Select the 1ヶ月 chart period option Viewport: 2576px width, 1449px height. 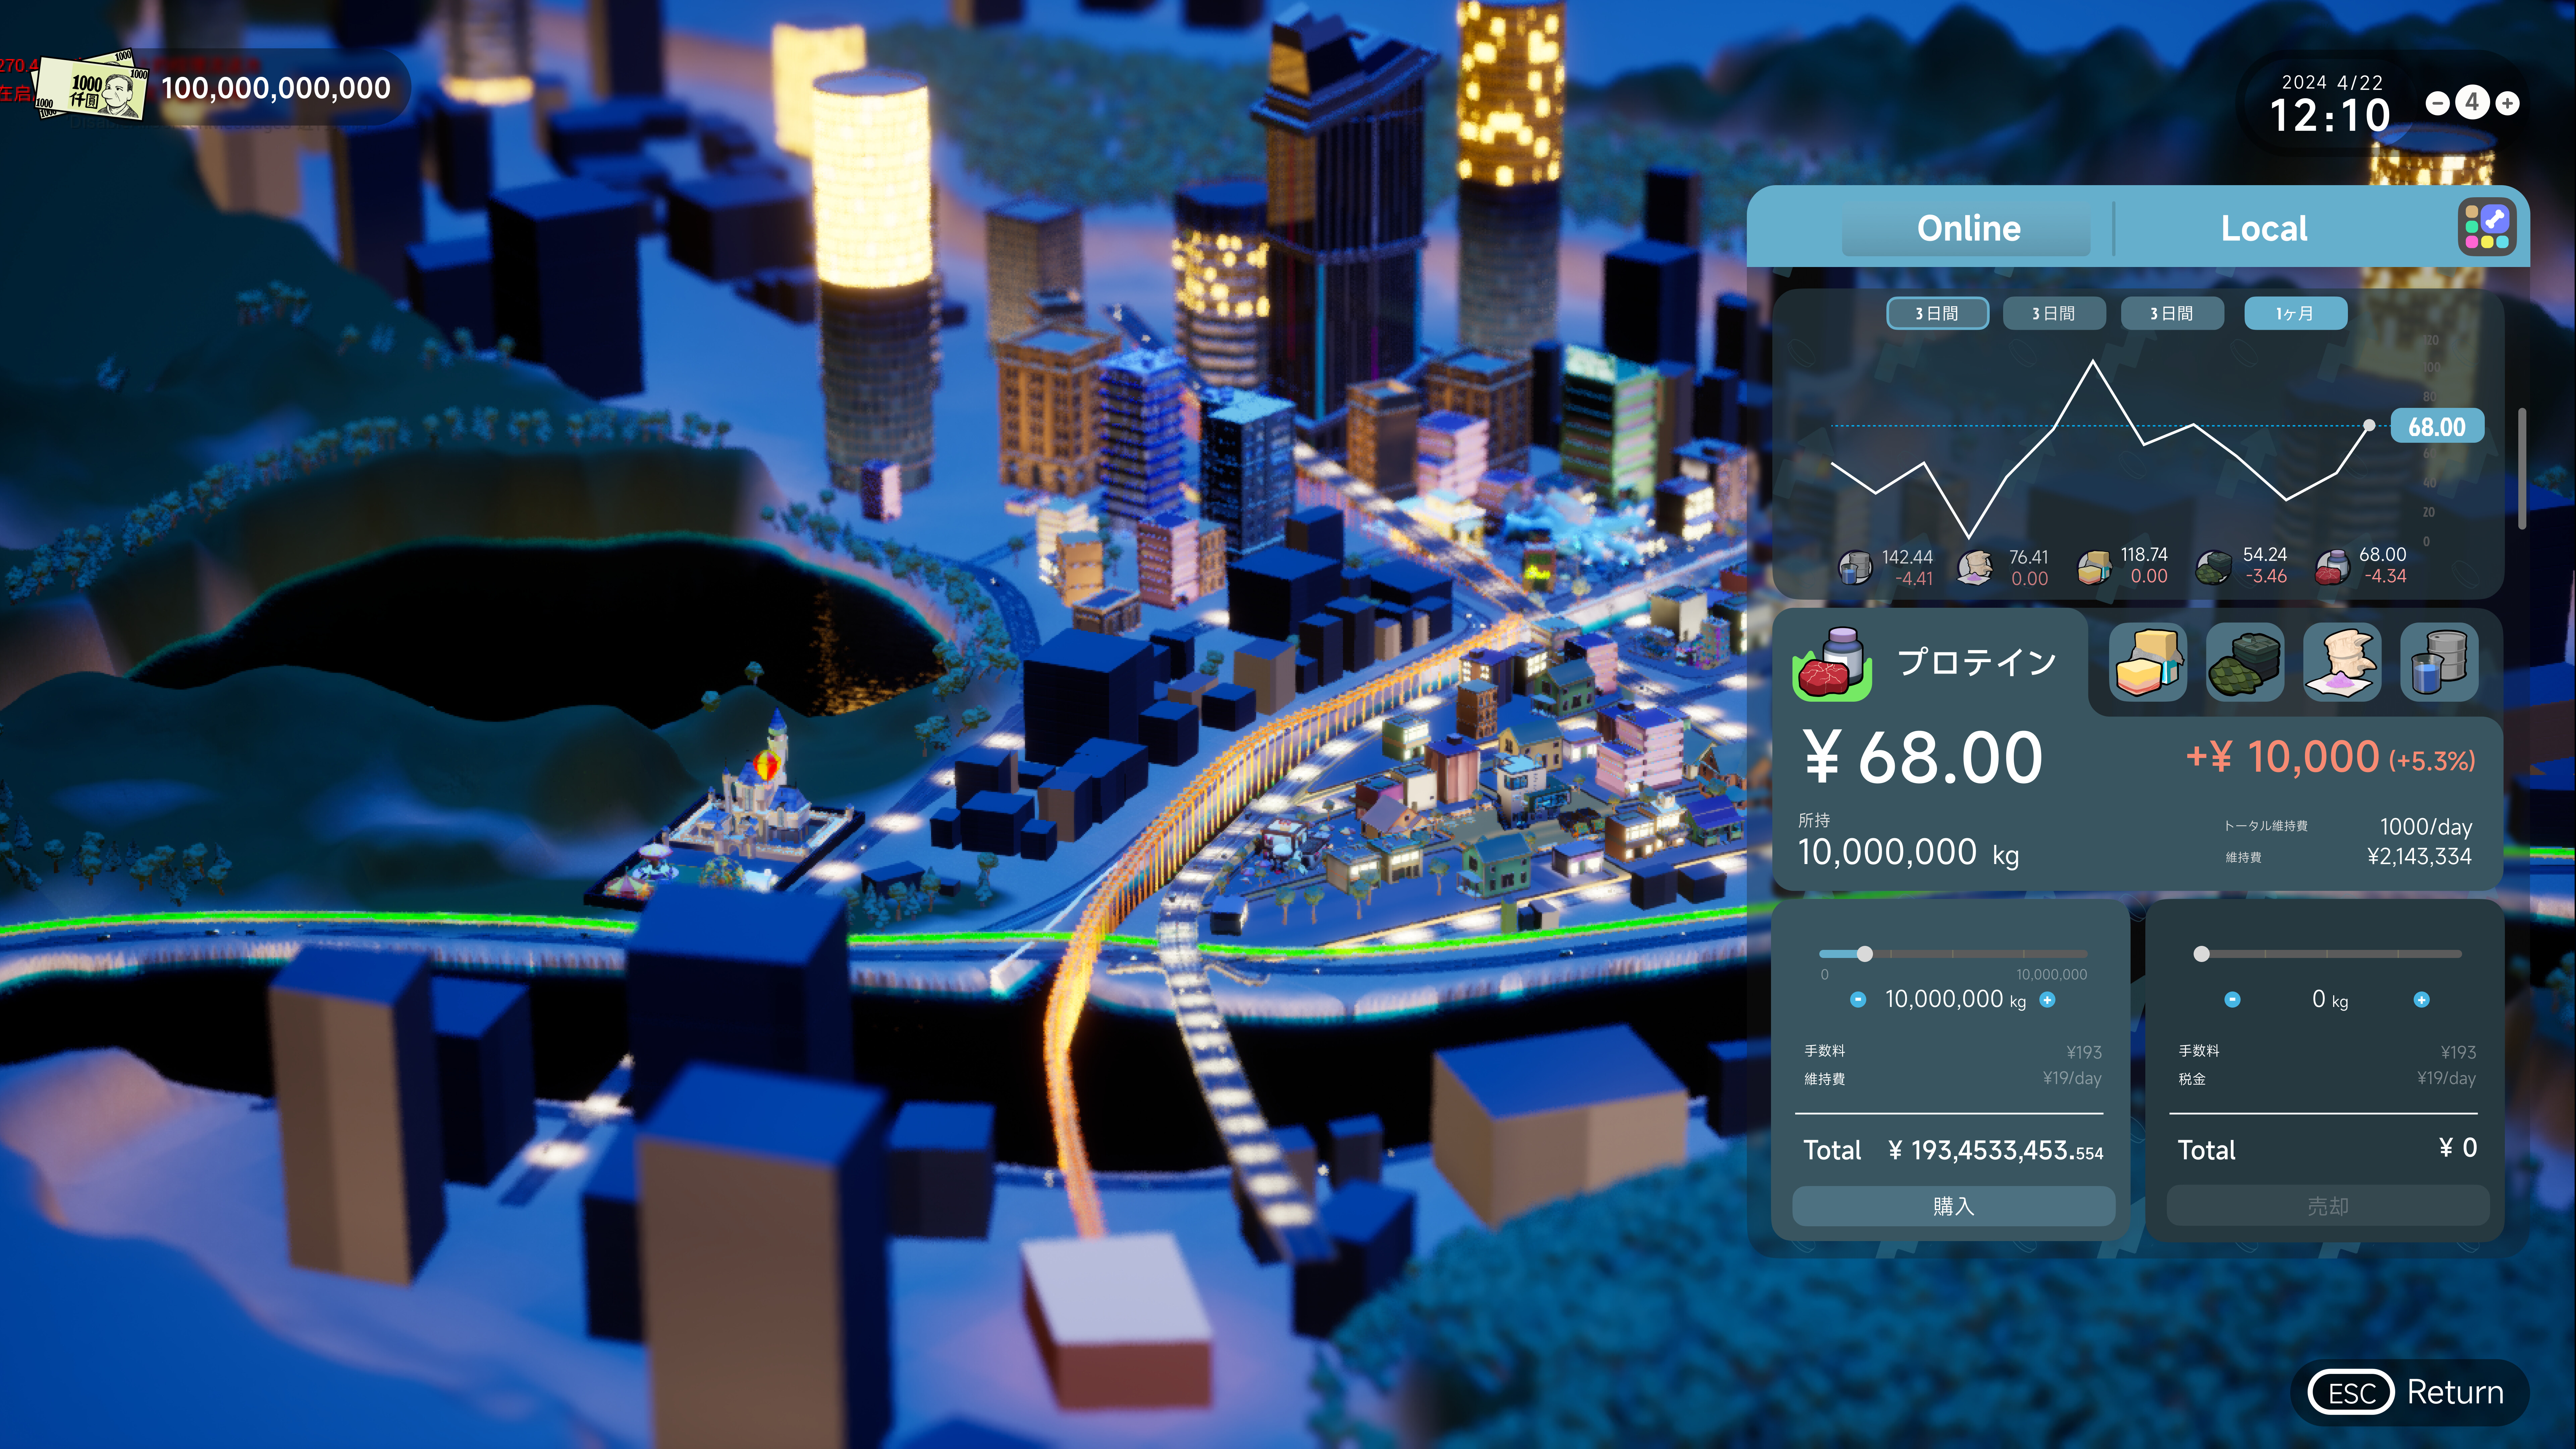2296,313
